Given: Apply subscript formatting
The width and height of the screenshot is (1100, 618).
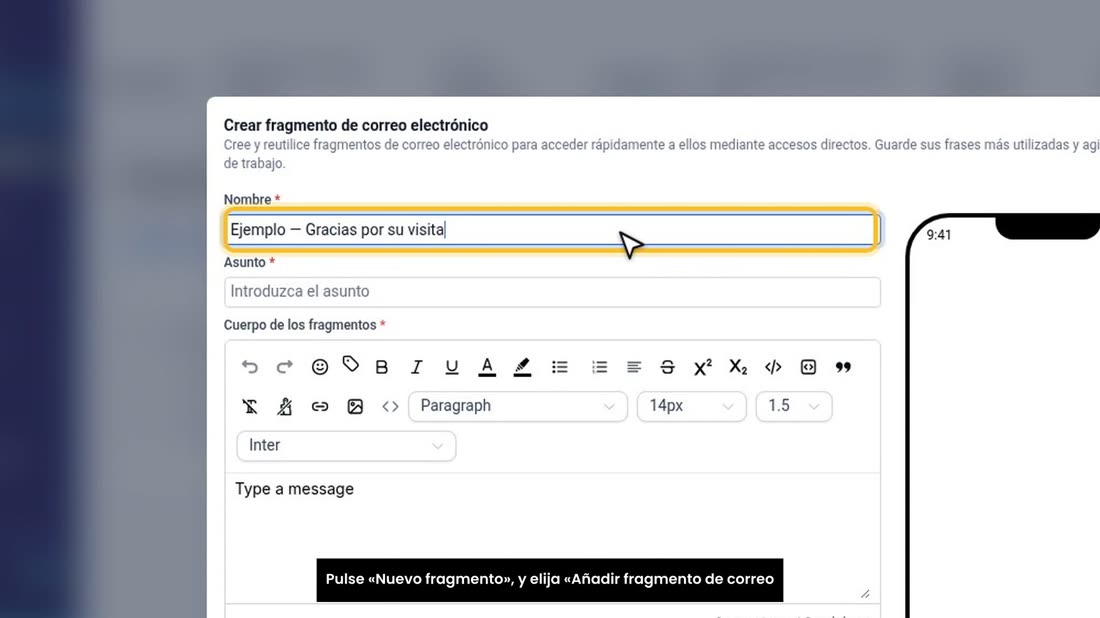Looking at the screenshot, I should pyautogui.click(x=738, y=367).
